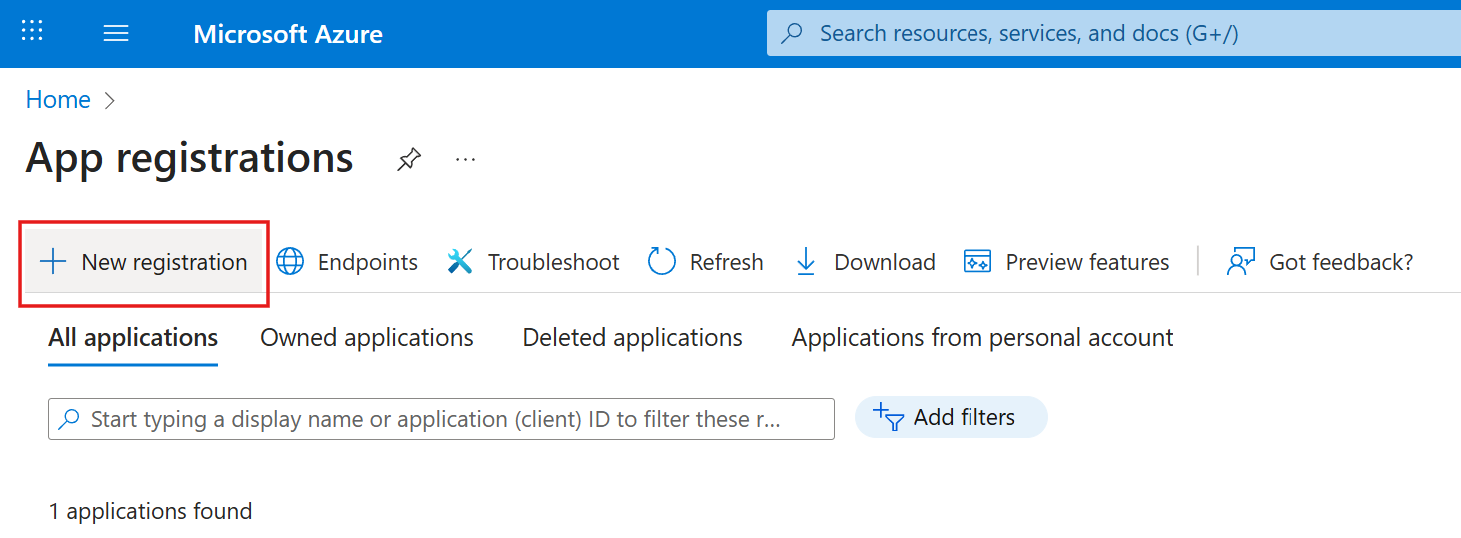The image size is (1461, 538).
Task: Click the top search resources box
Action: click(x=1110, y=34)
